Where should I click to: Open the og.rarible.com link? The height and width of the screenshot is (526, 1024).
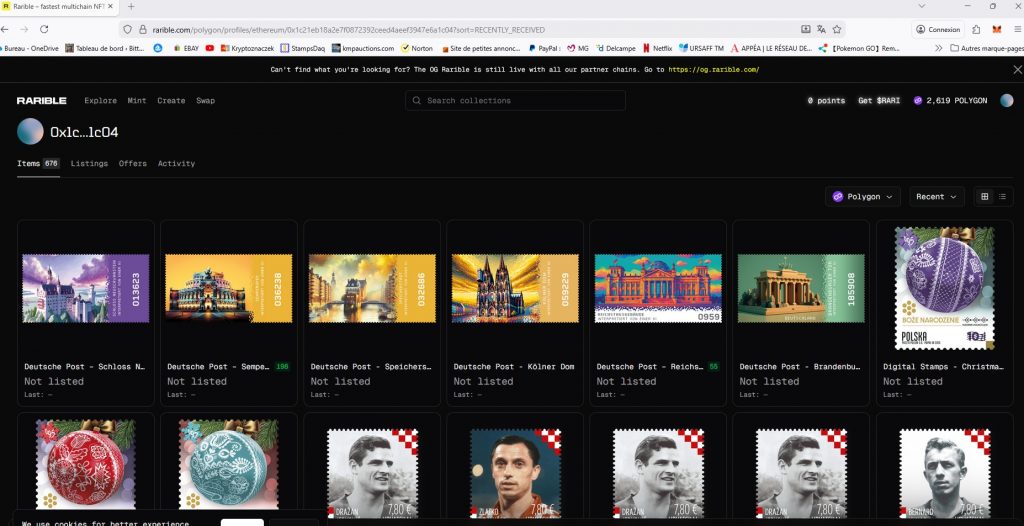click(713, 70)
